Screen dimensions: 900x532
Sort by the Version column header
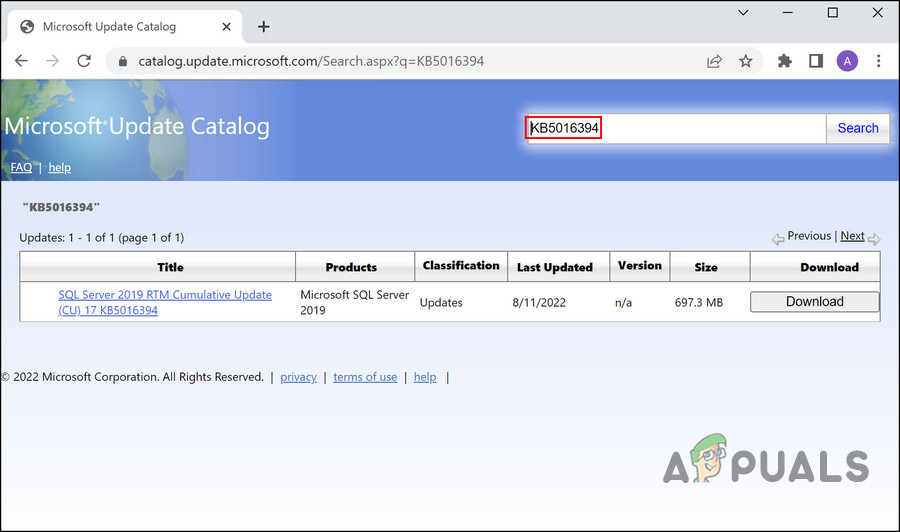click(639, 266)
